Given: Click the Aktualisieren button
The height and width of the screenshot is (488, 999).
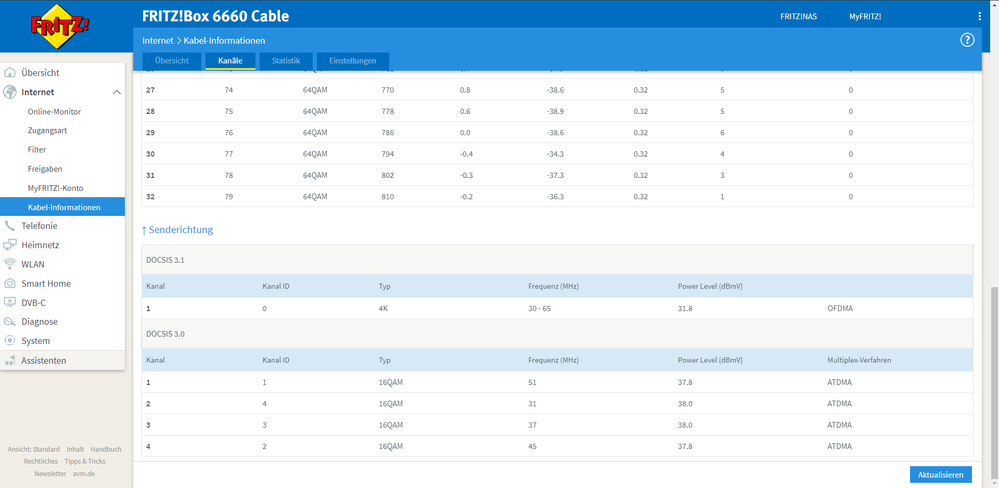Looking at the screenshot, I should tap(941, 475).
